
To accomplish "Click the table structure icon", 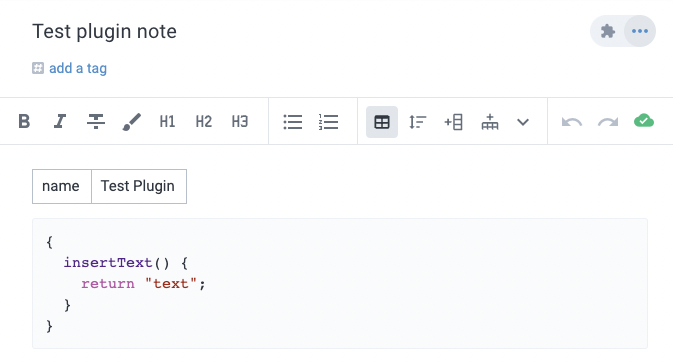I will click(x=490, y=122).
